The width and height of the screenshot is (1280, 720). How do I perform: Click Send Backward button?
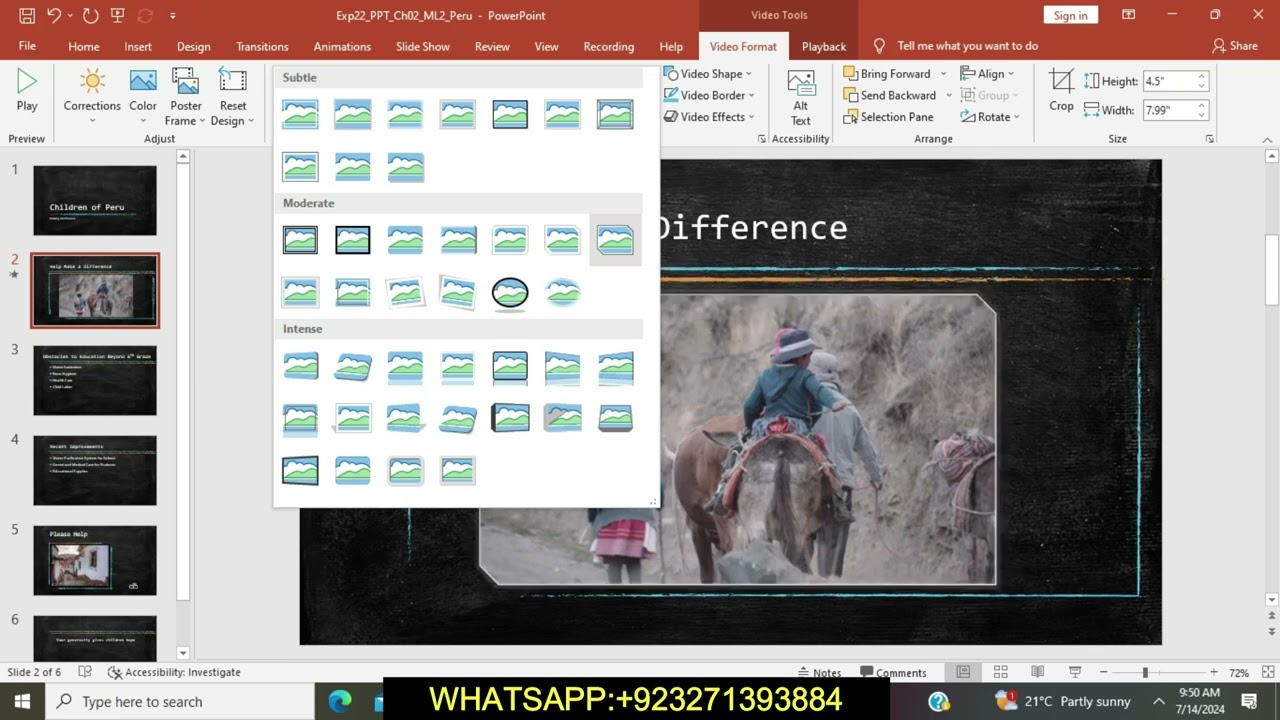point(889,96)
